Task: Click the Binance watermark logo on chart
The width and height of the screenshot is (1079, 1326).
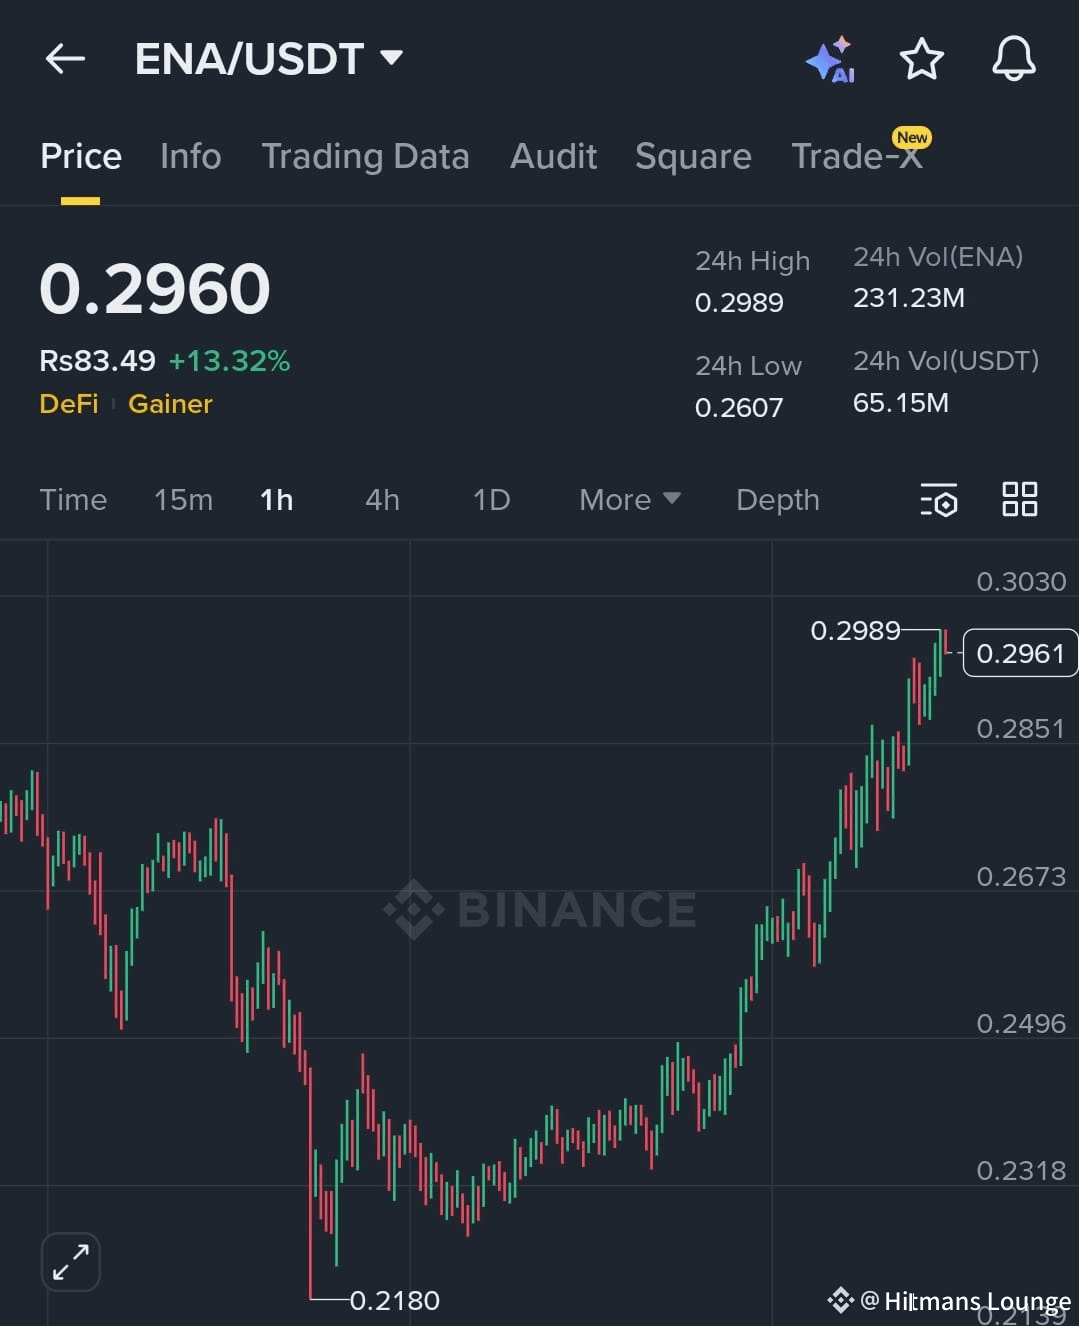Action: pos(540,909)
